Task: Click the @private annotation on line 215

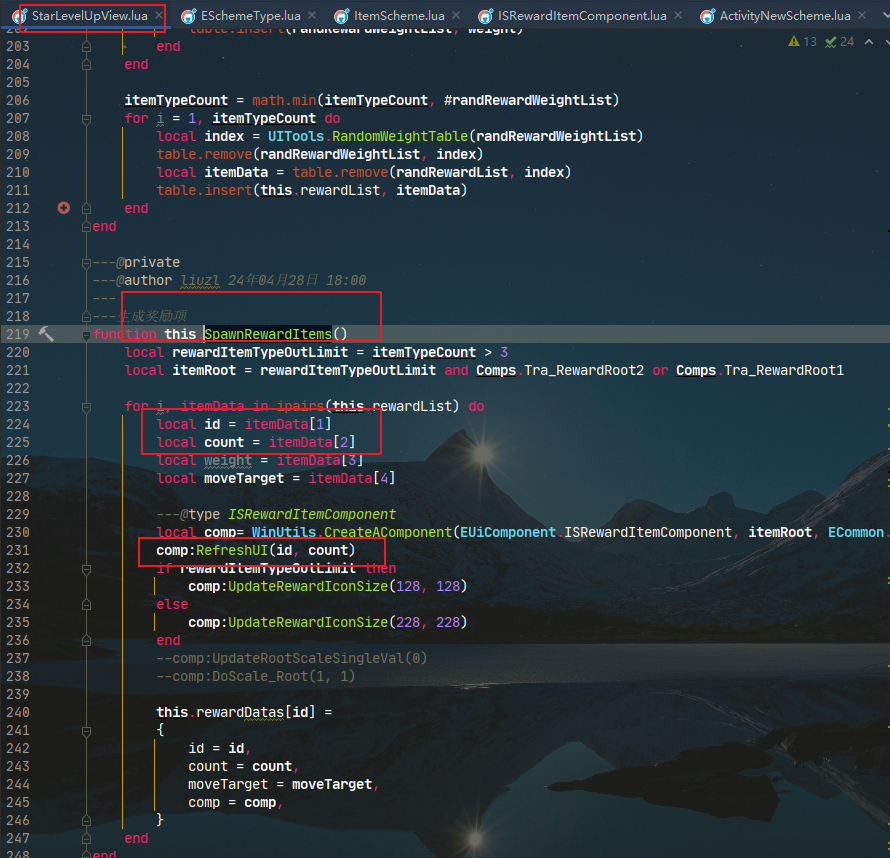Action: [148, 262]
